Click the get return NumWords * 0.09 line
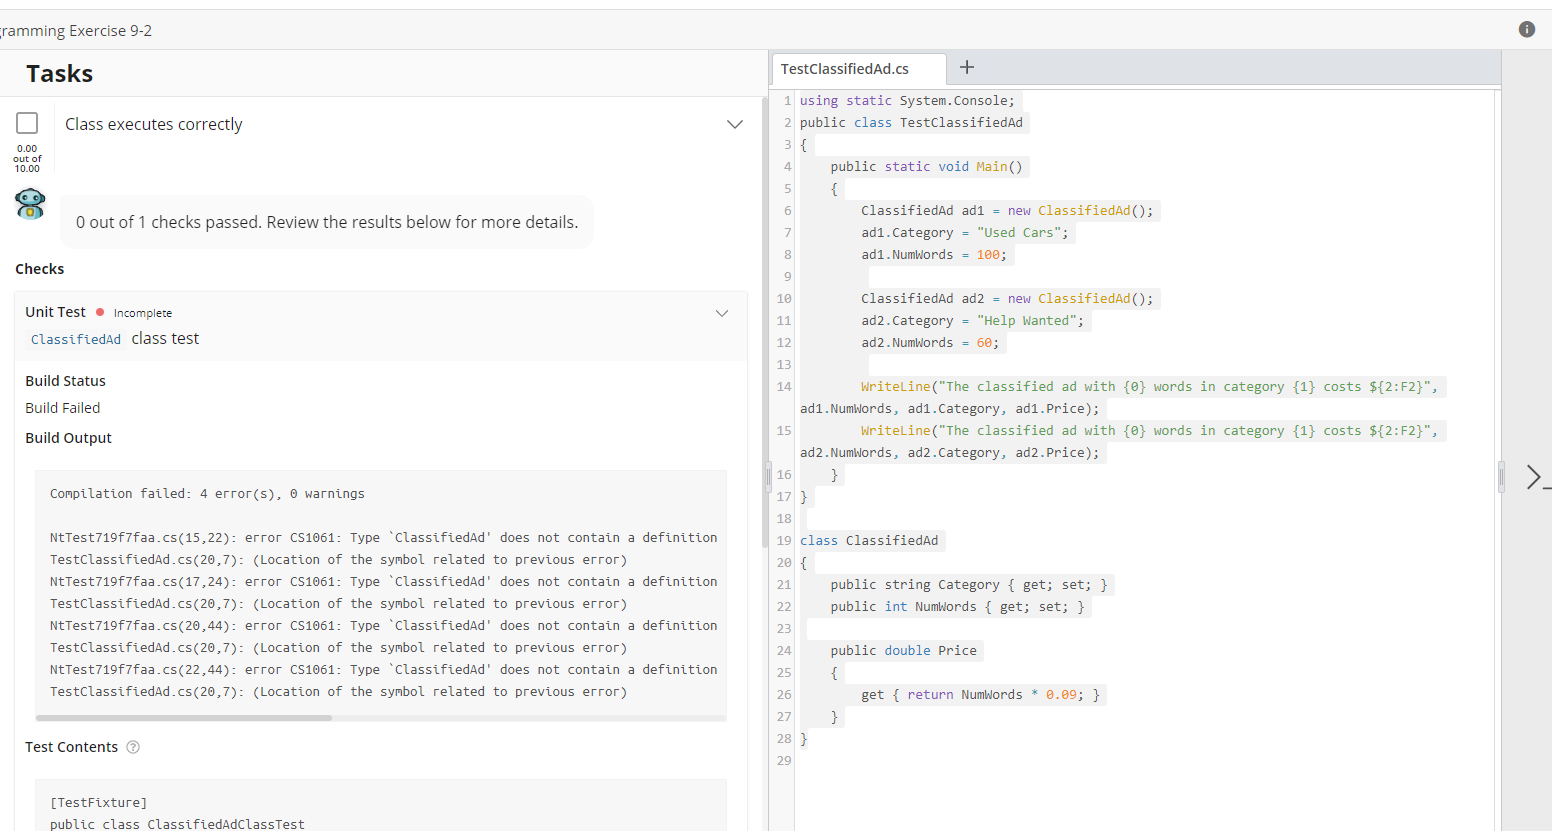Screen dimensions: 1552x831 980,695
